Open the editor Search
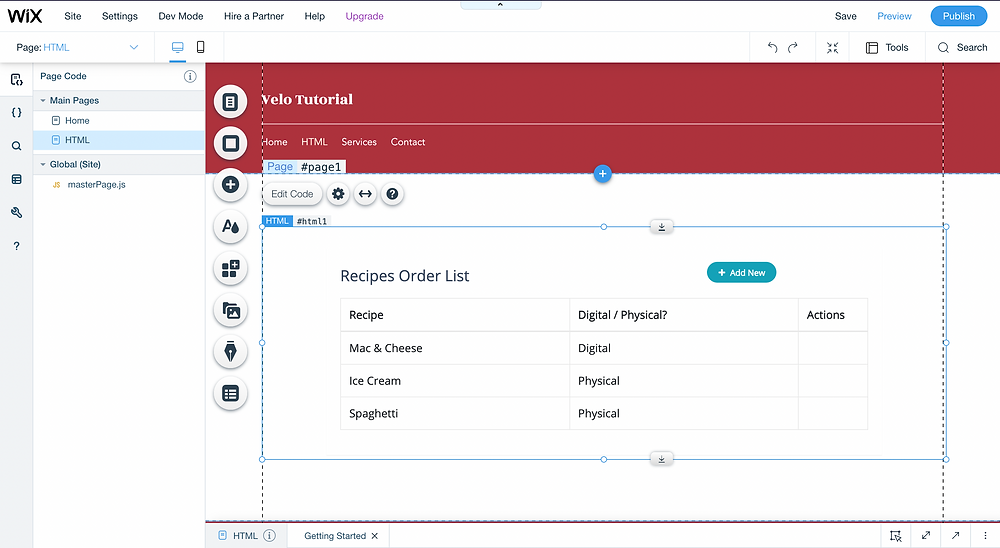 962,47
